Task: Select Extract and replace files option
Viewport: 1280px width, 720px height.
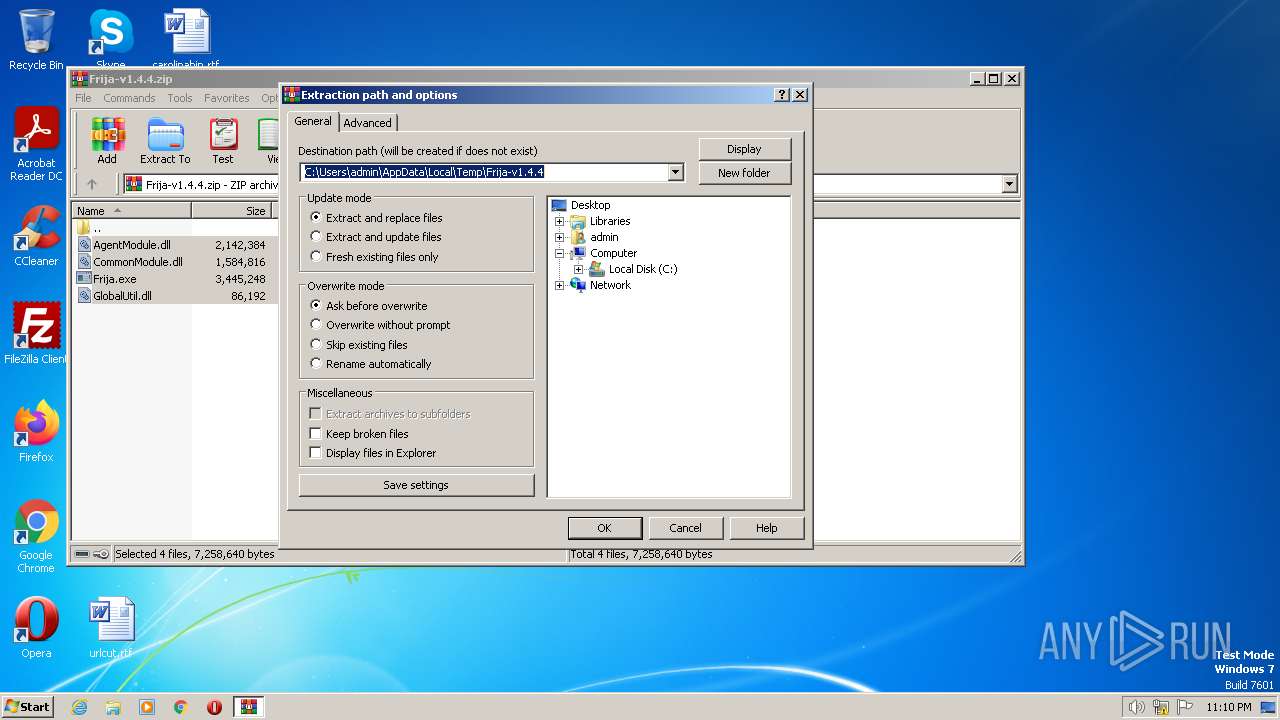Action: click(x=376, y=218)
